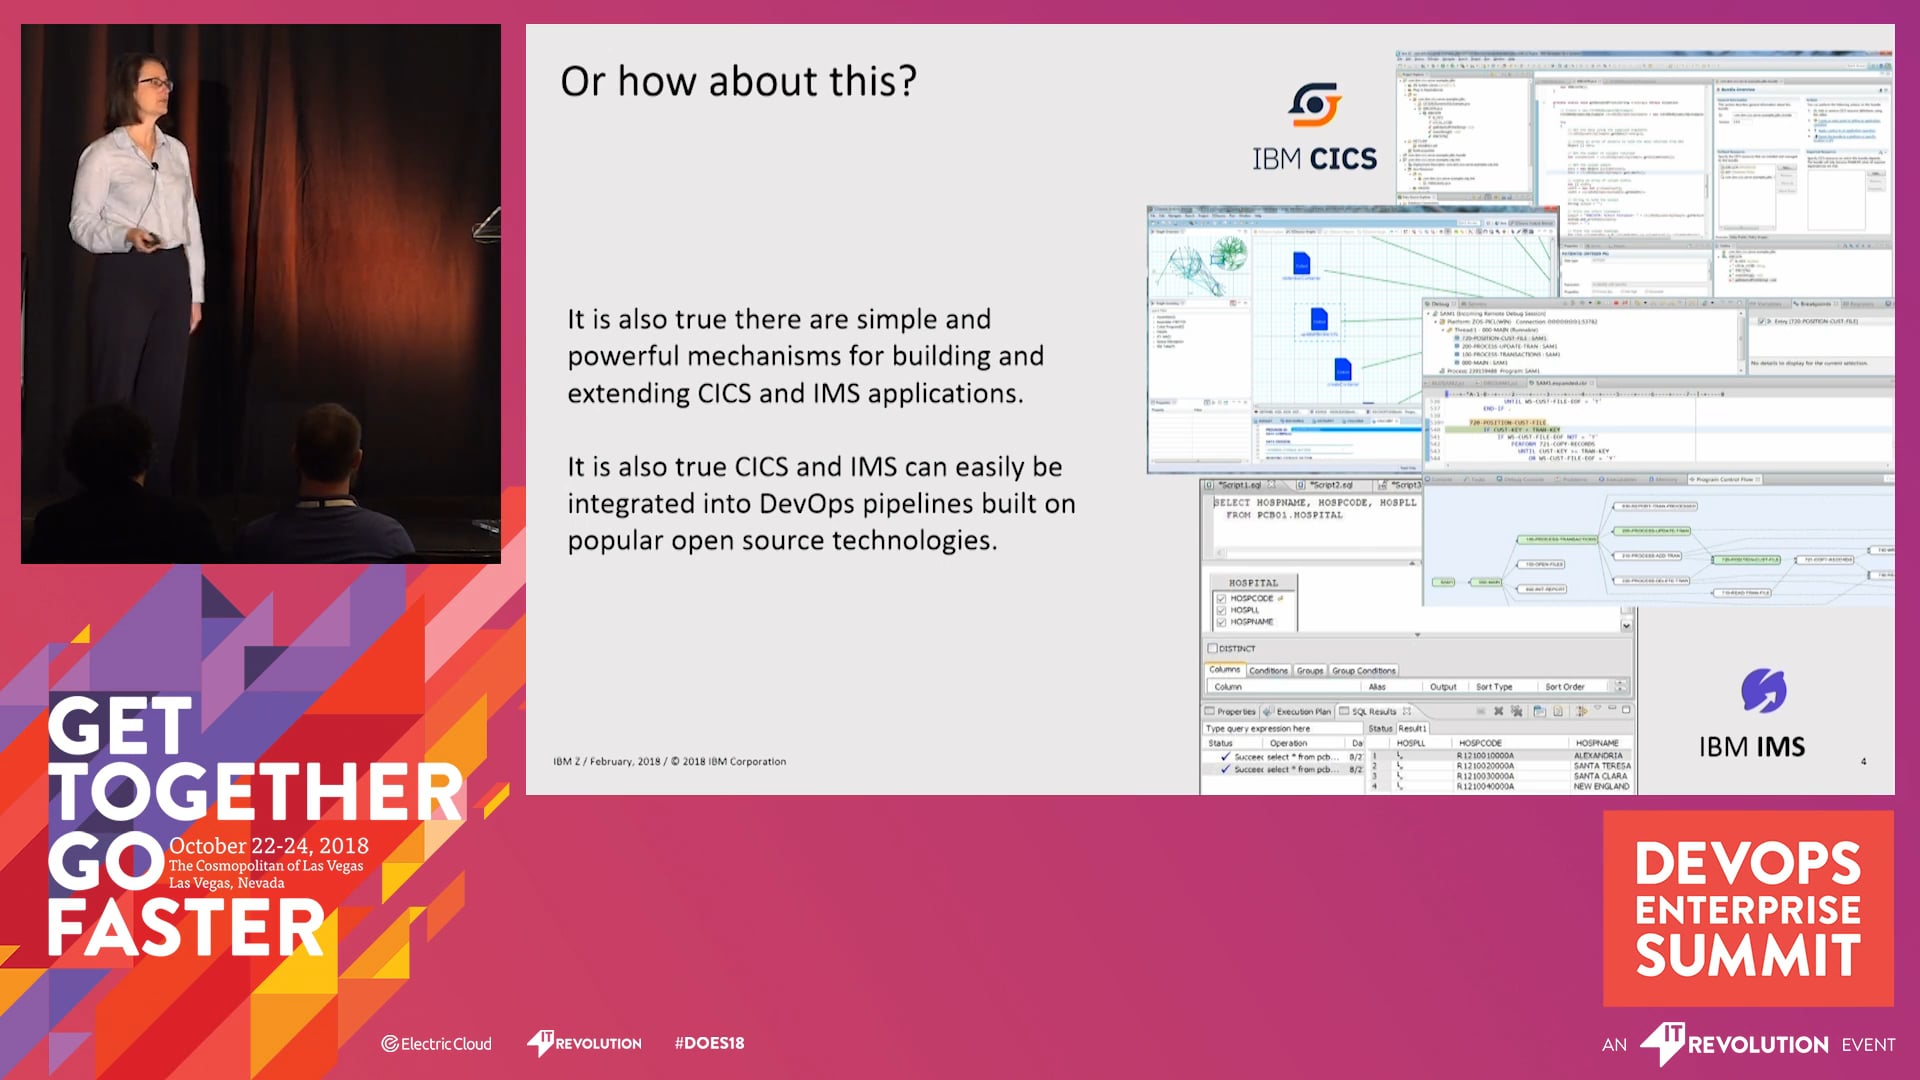This screenshot has width=1920, height=1080.
Task: Open the *Script2.sql editor tab
Action: pyautogui.click(x=1331, y=485)
